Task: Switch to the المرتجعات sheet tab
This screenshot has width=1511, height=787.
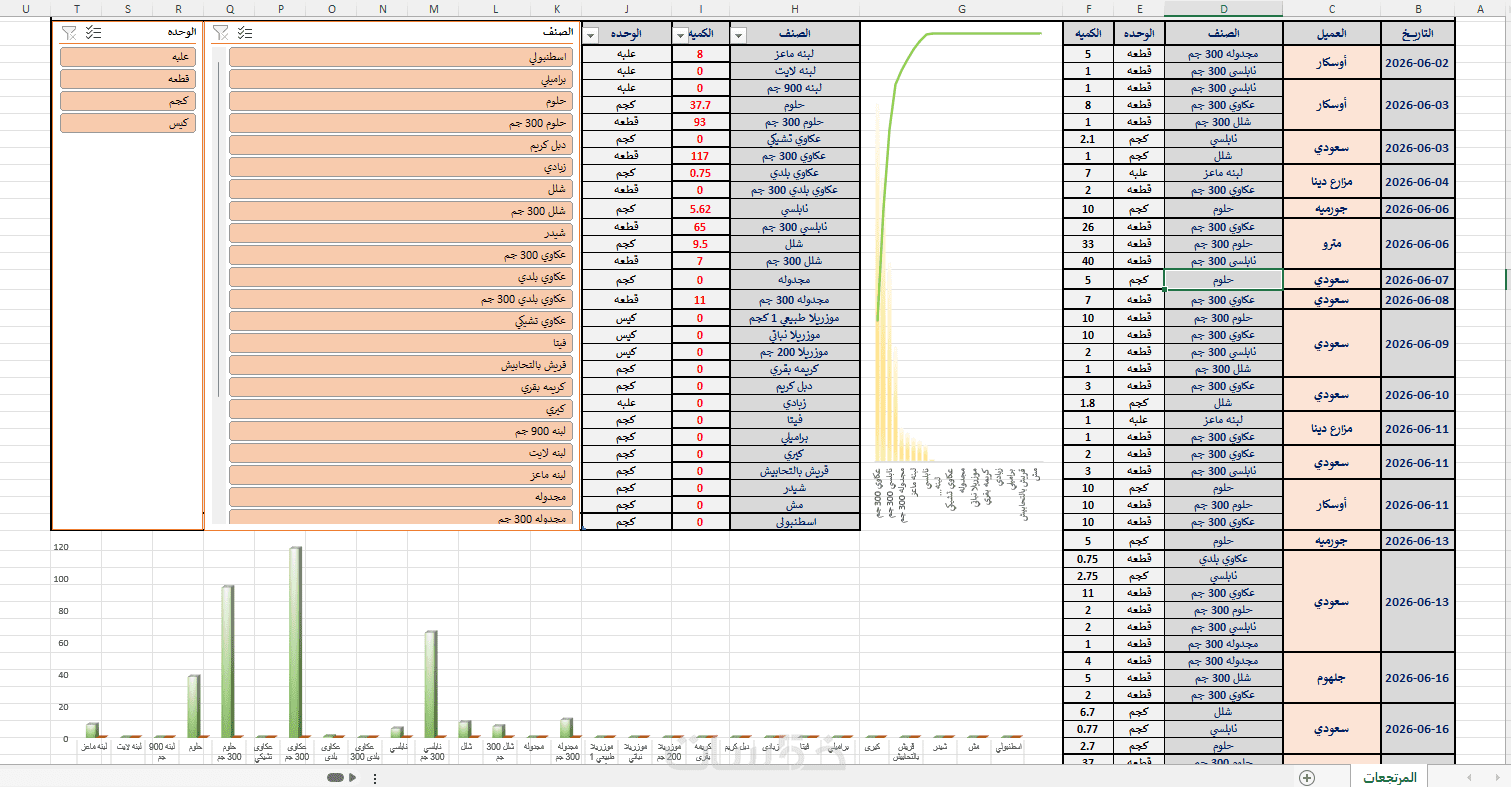Action: [1390, 777]
